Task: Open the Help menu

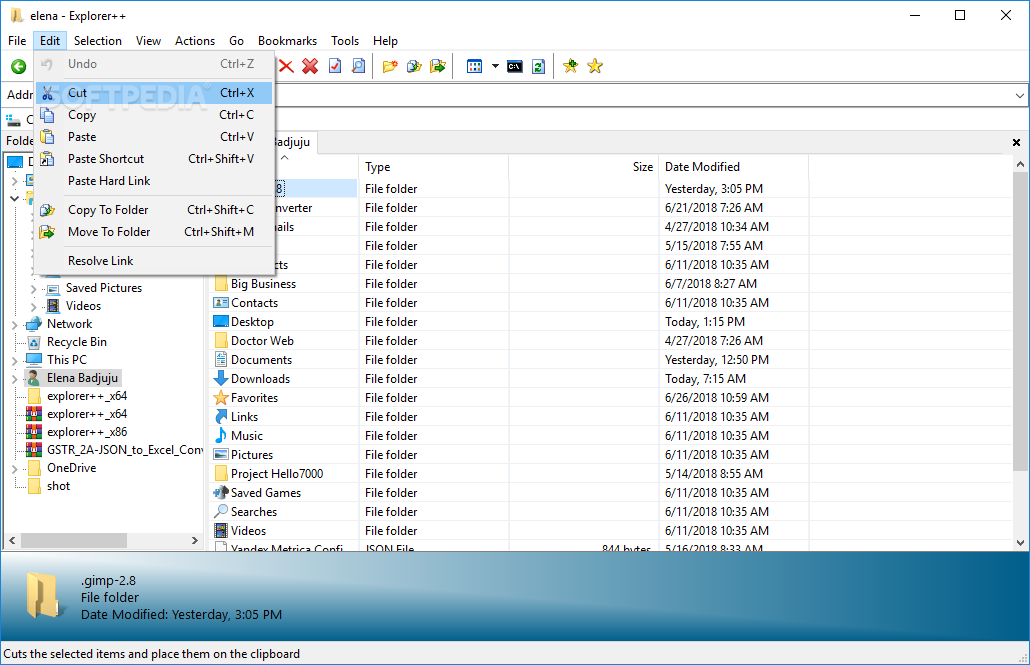Action: (x=385, y=41)
